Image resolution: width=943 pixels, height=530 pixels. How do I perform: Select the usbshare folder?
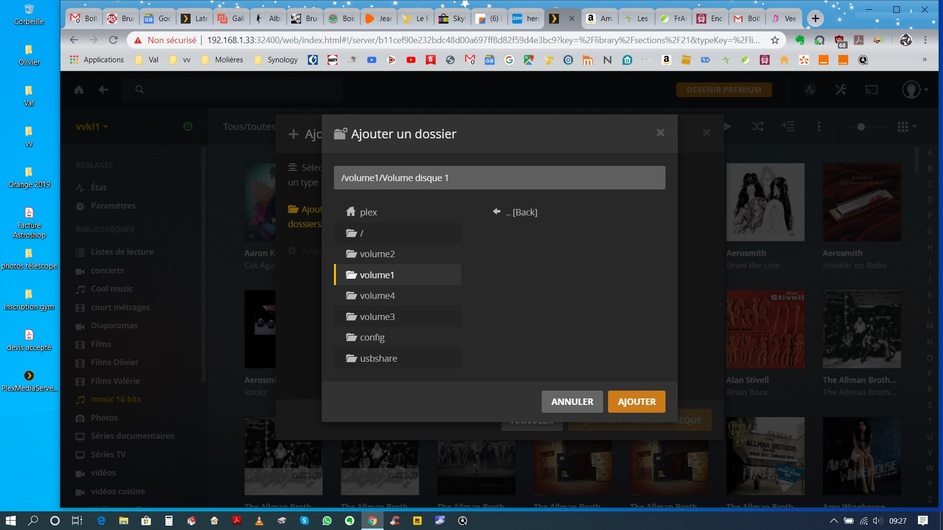(398, 359)
